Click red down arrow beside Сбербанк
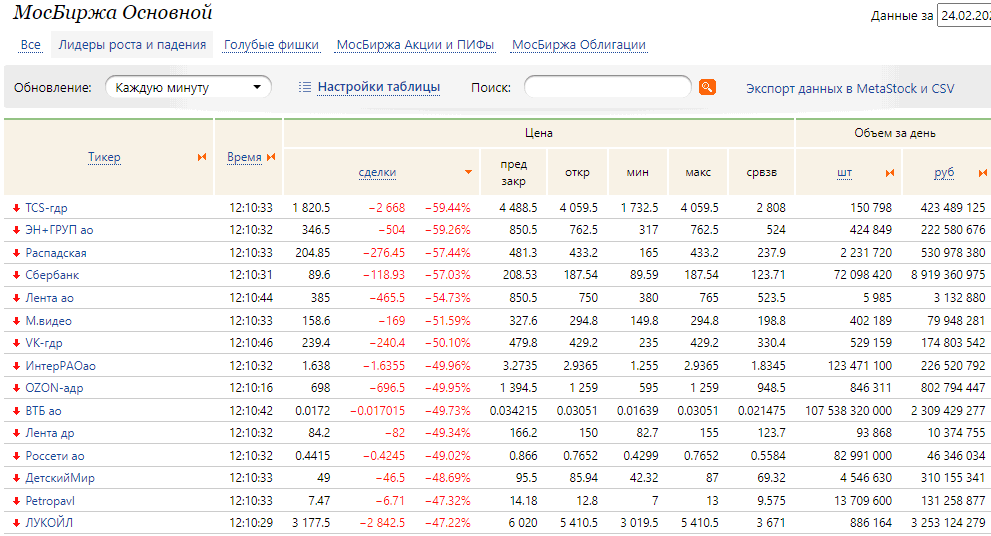Viewport: 991px width, 536px height. tap(16, 276)
